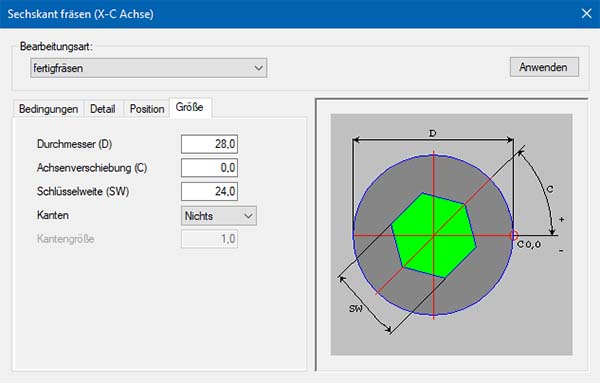Click the C angle label in diagram
600x383 pixels.
549,189
